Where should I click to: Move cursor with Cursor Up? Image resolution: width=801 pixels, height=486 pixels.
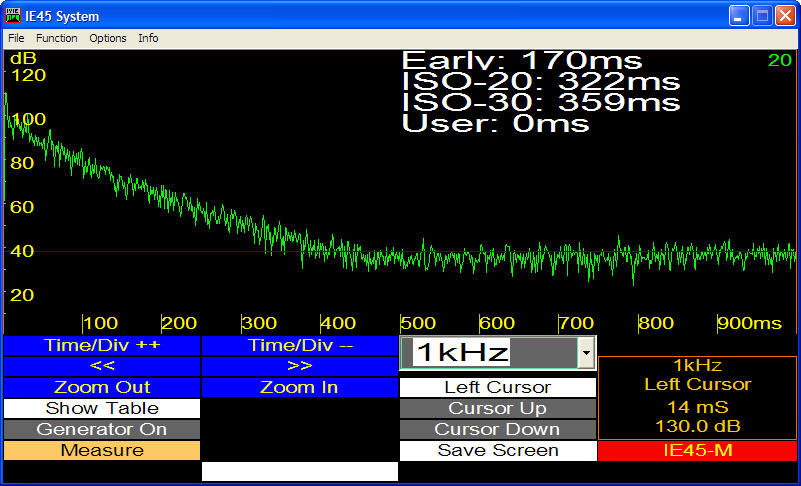pos(498,408)
